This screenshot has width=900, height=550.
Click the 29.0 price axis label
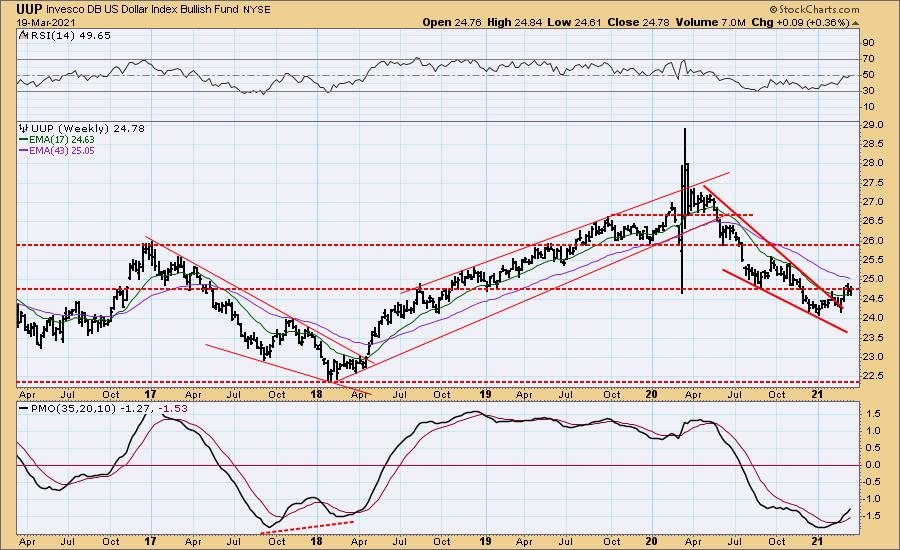point(872,125)
